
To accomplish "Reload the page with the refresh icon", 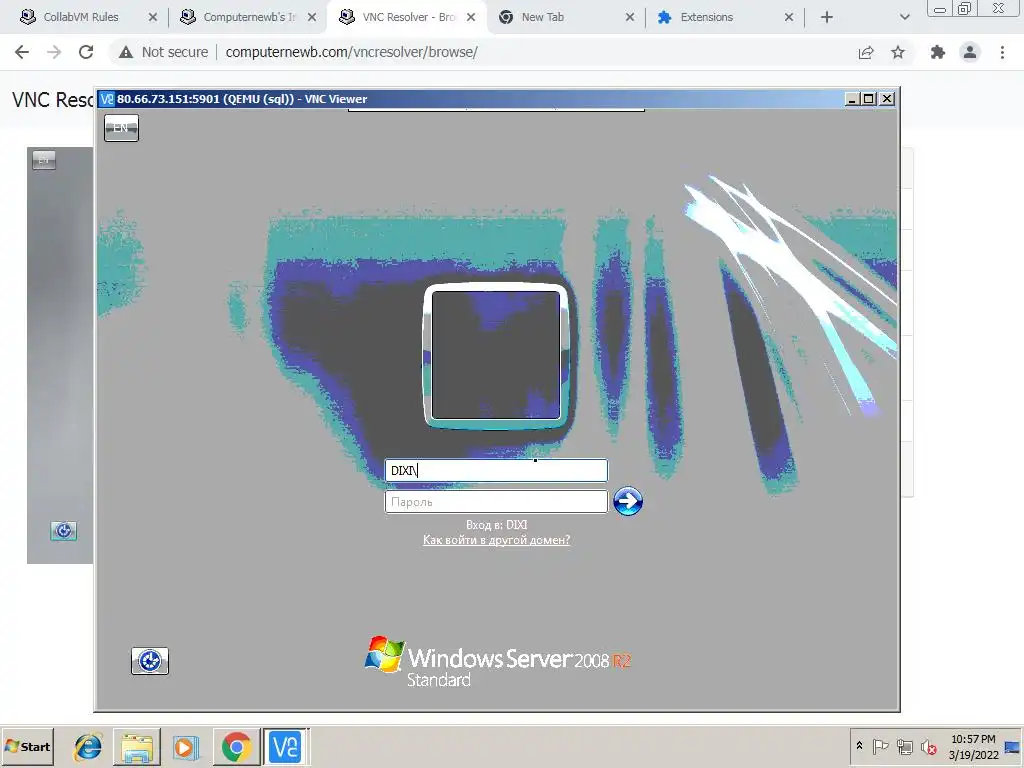I will tap(86, 52).
